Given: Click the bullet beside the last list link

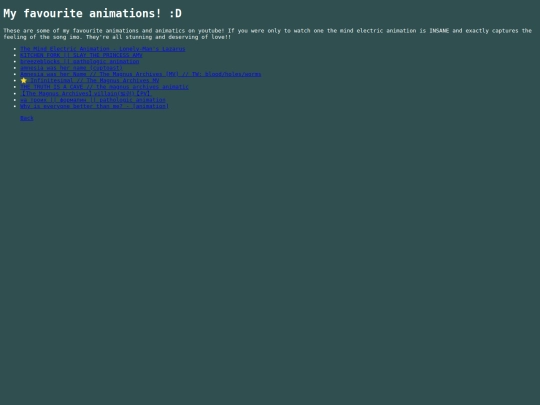Looking at the screenshot, I should [x=15, y=106].
